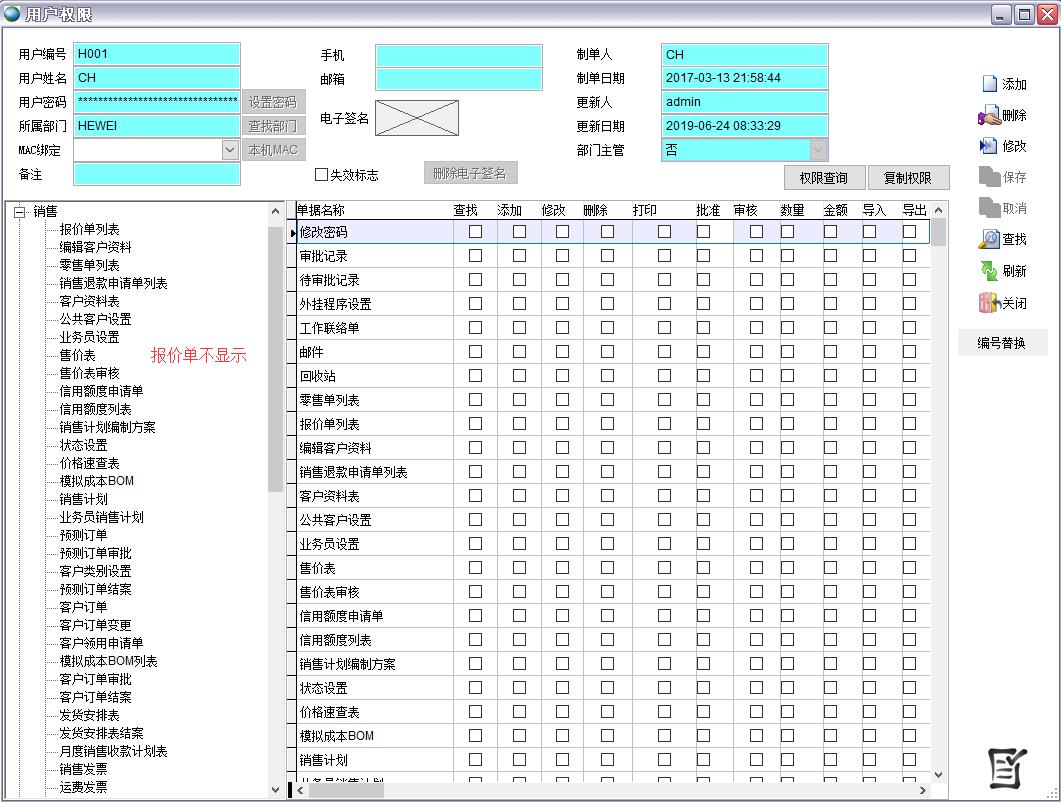
Task: Click the 关闭 (Close) door icon
Action: (989, 303)
